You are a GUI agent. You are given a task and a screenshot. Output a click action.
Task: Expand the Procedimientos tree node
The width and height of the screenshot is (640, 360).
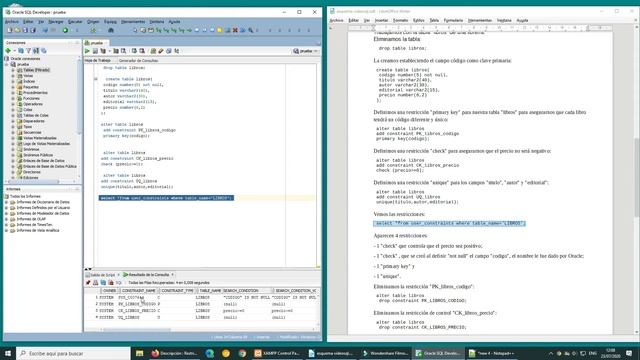click(x=13, y=93)
